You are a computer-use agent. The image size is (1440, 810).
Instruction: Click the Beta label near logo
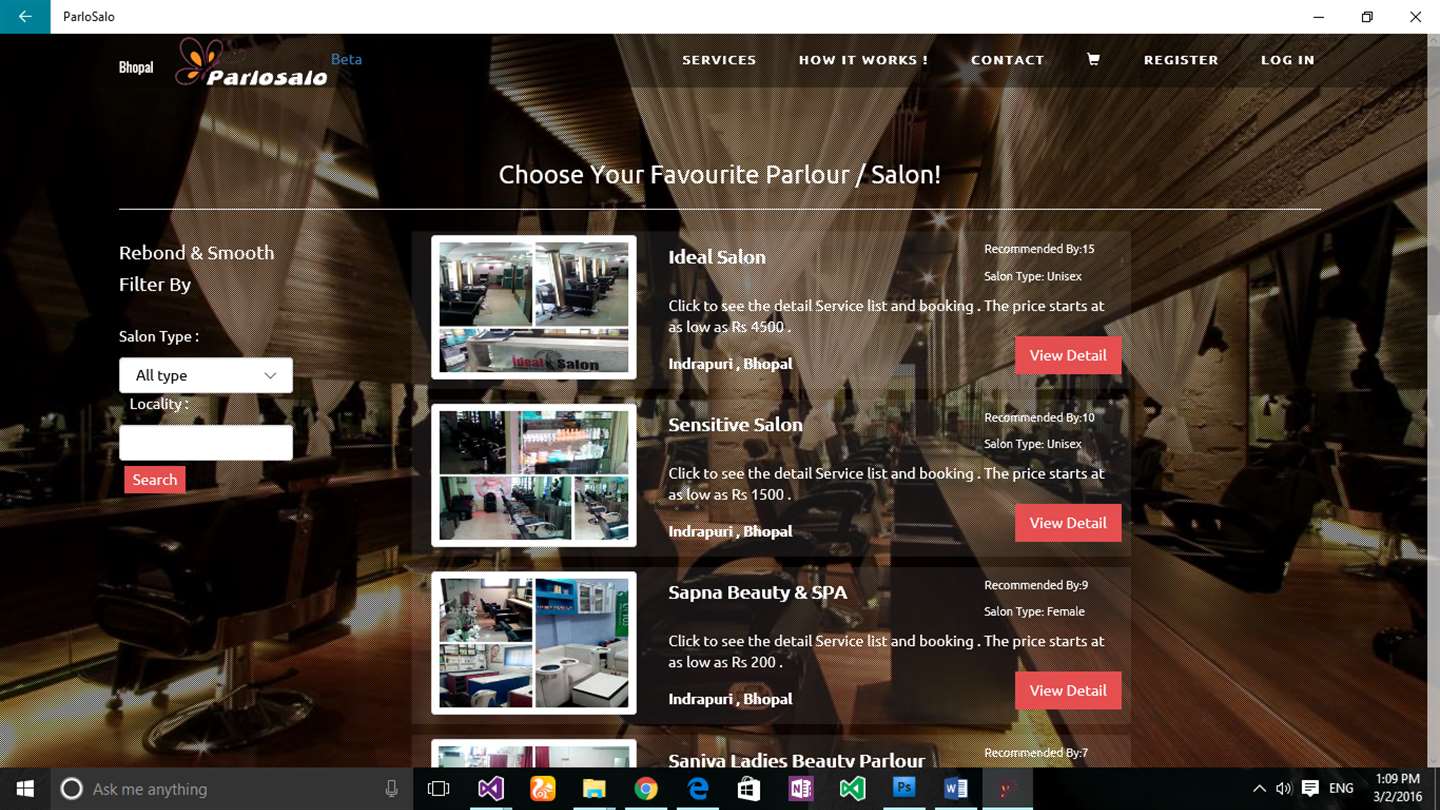pyautogui.click(x=346, y=59)
